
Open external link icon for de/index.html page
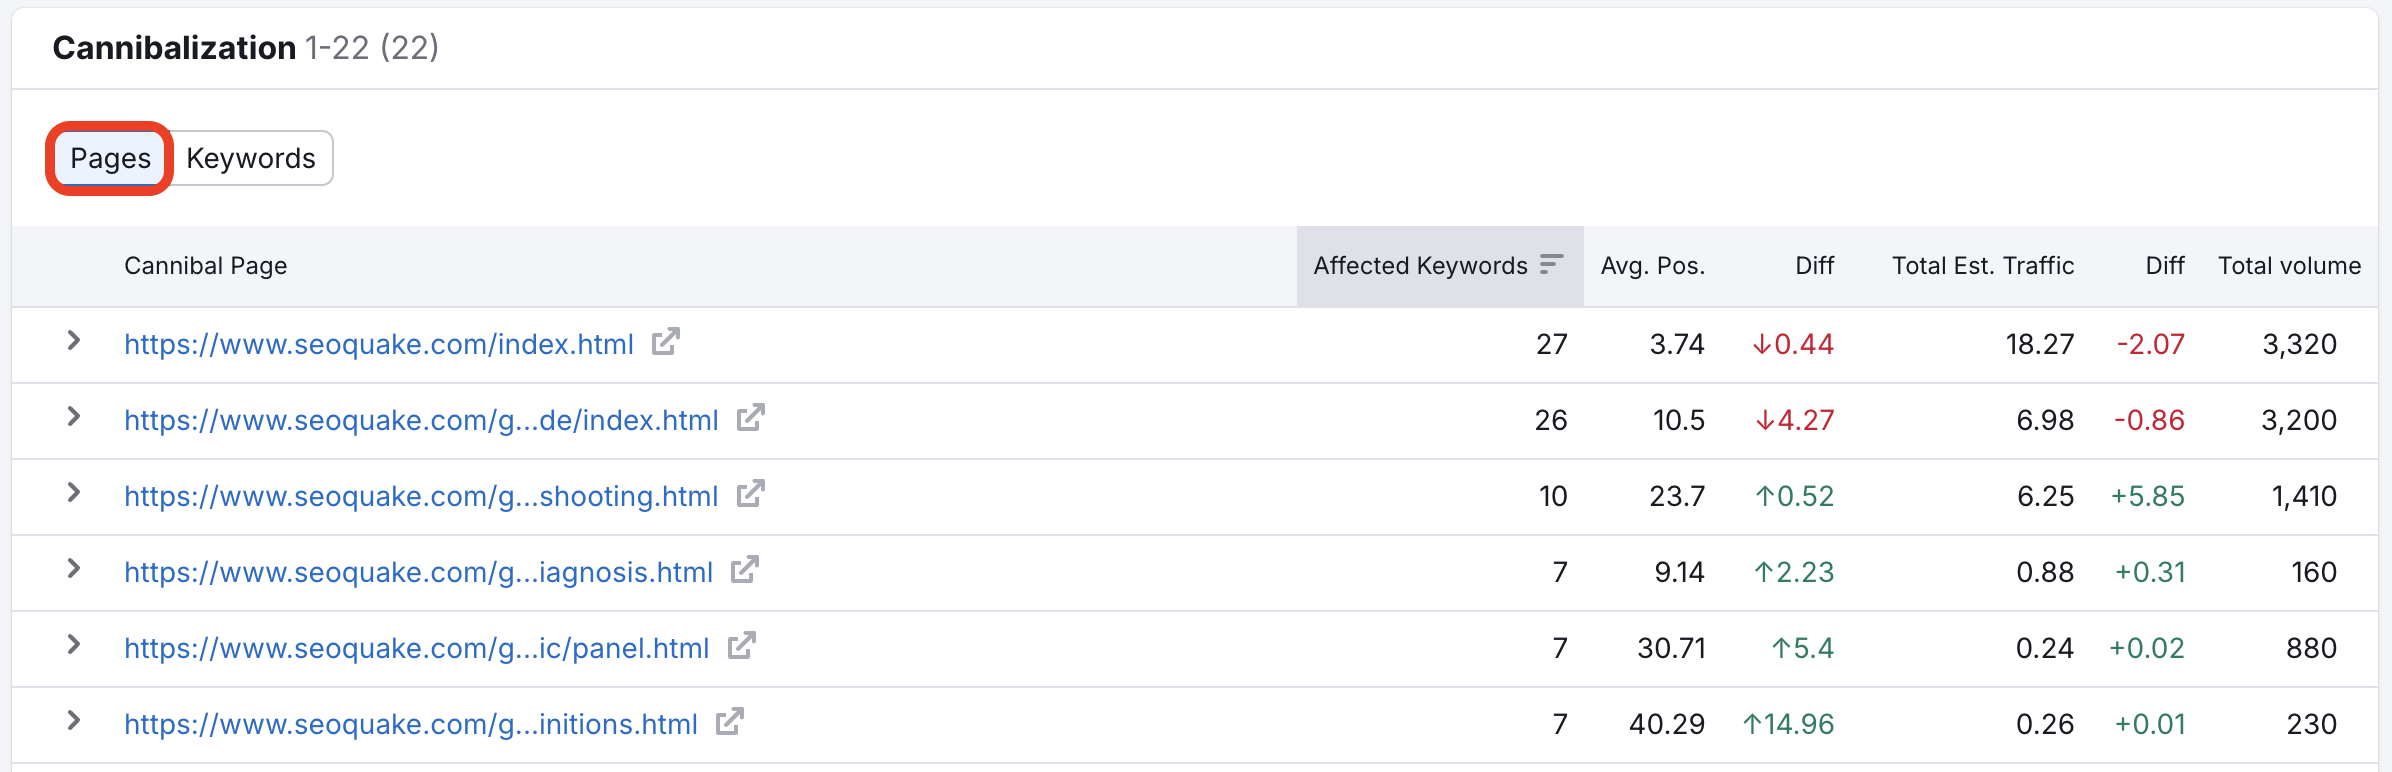pyautogui.click(x=751, y=418)
